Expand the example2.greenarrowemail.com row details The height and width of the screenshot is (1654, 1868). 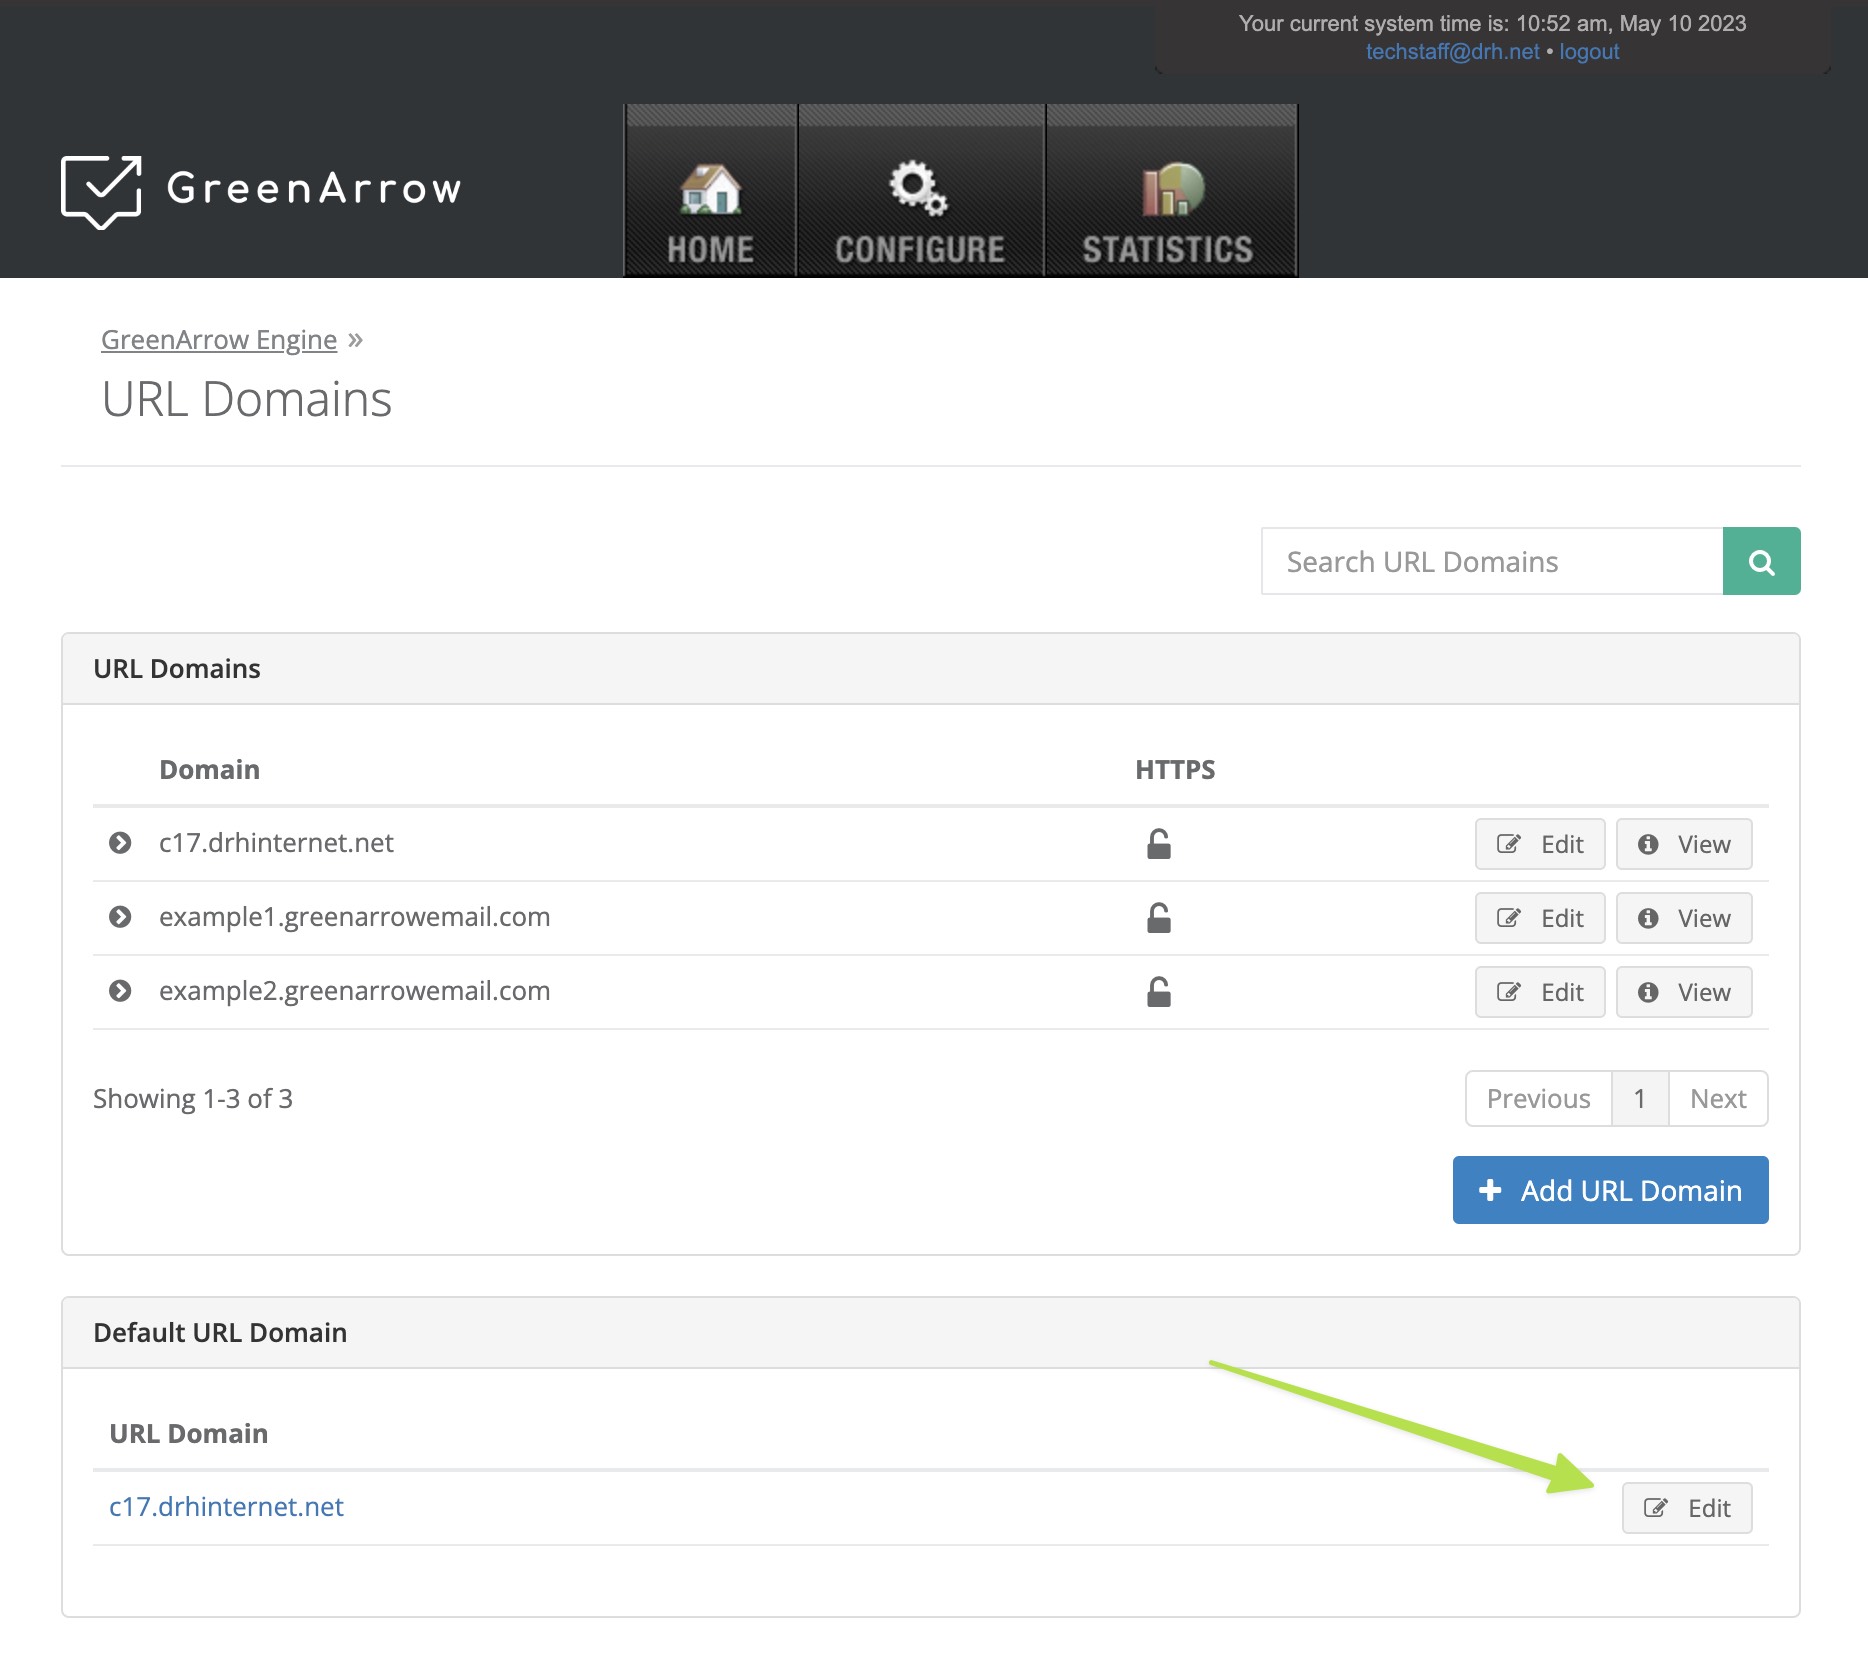click(120, 991)
